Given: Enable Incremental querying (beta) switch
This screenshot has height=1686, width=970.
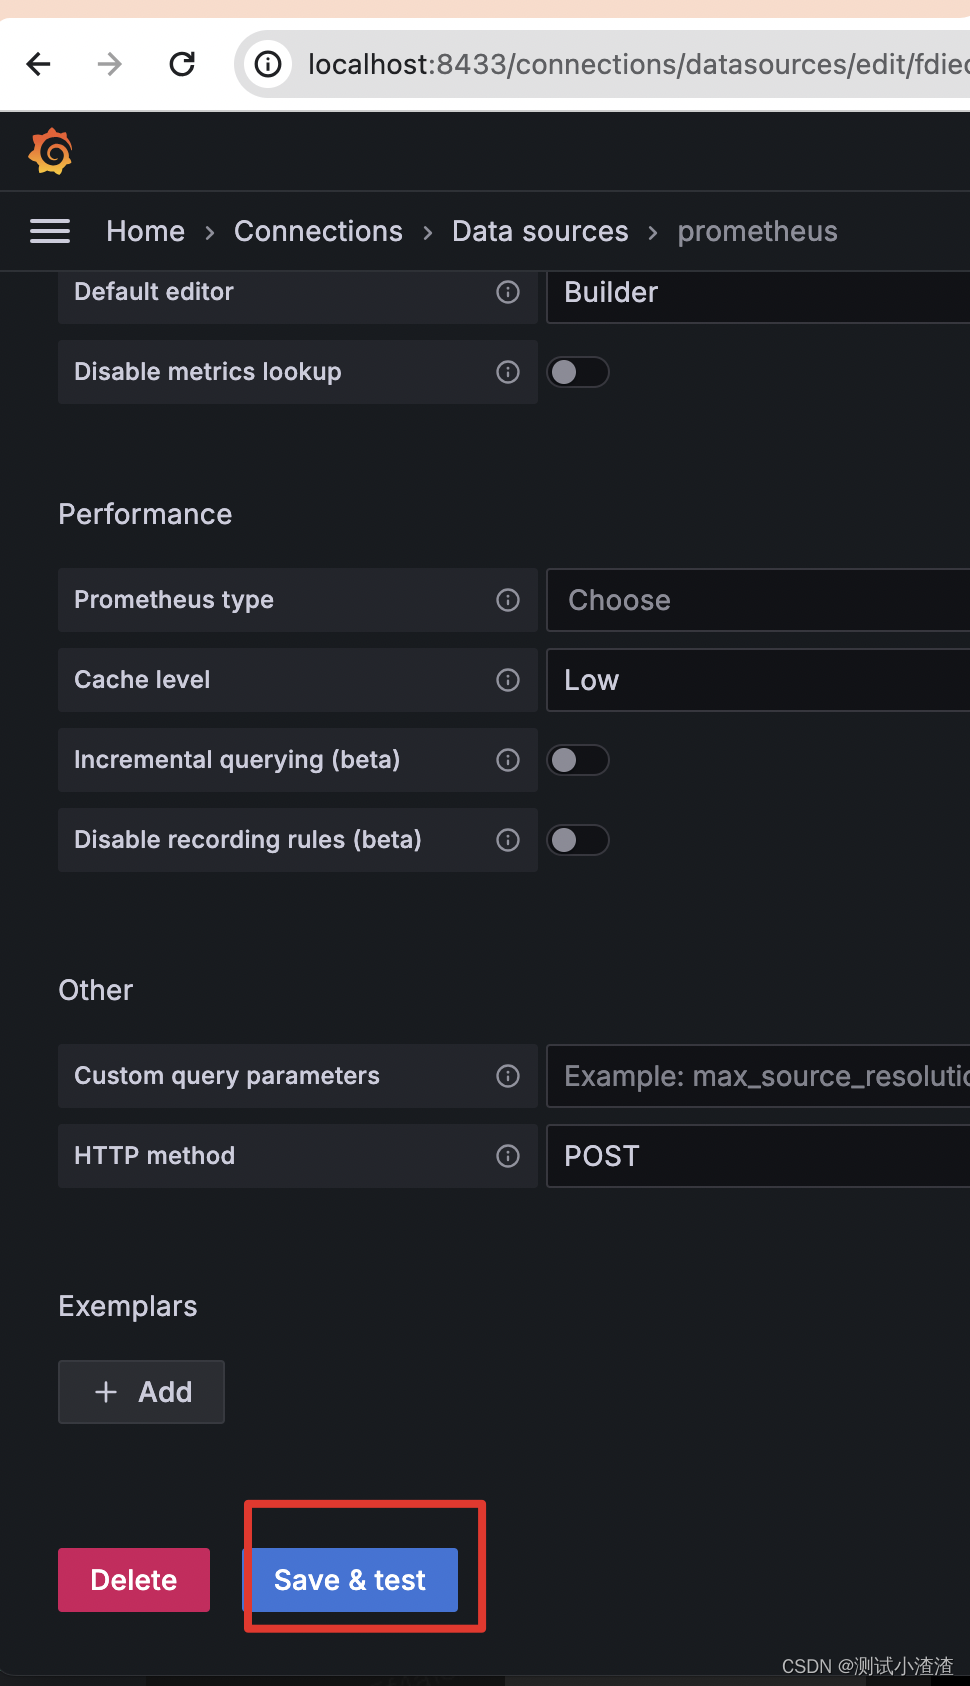Looking at the screenshot, I should pyautogui.click(x=578, y=760).
